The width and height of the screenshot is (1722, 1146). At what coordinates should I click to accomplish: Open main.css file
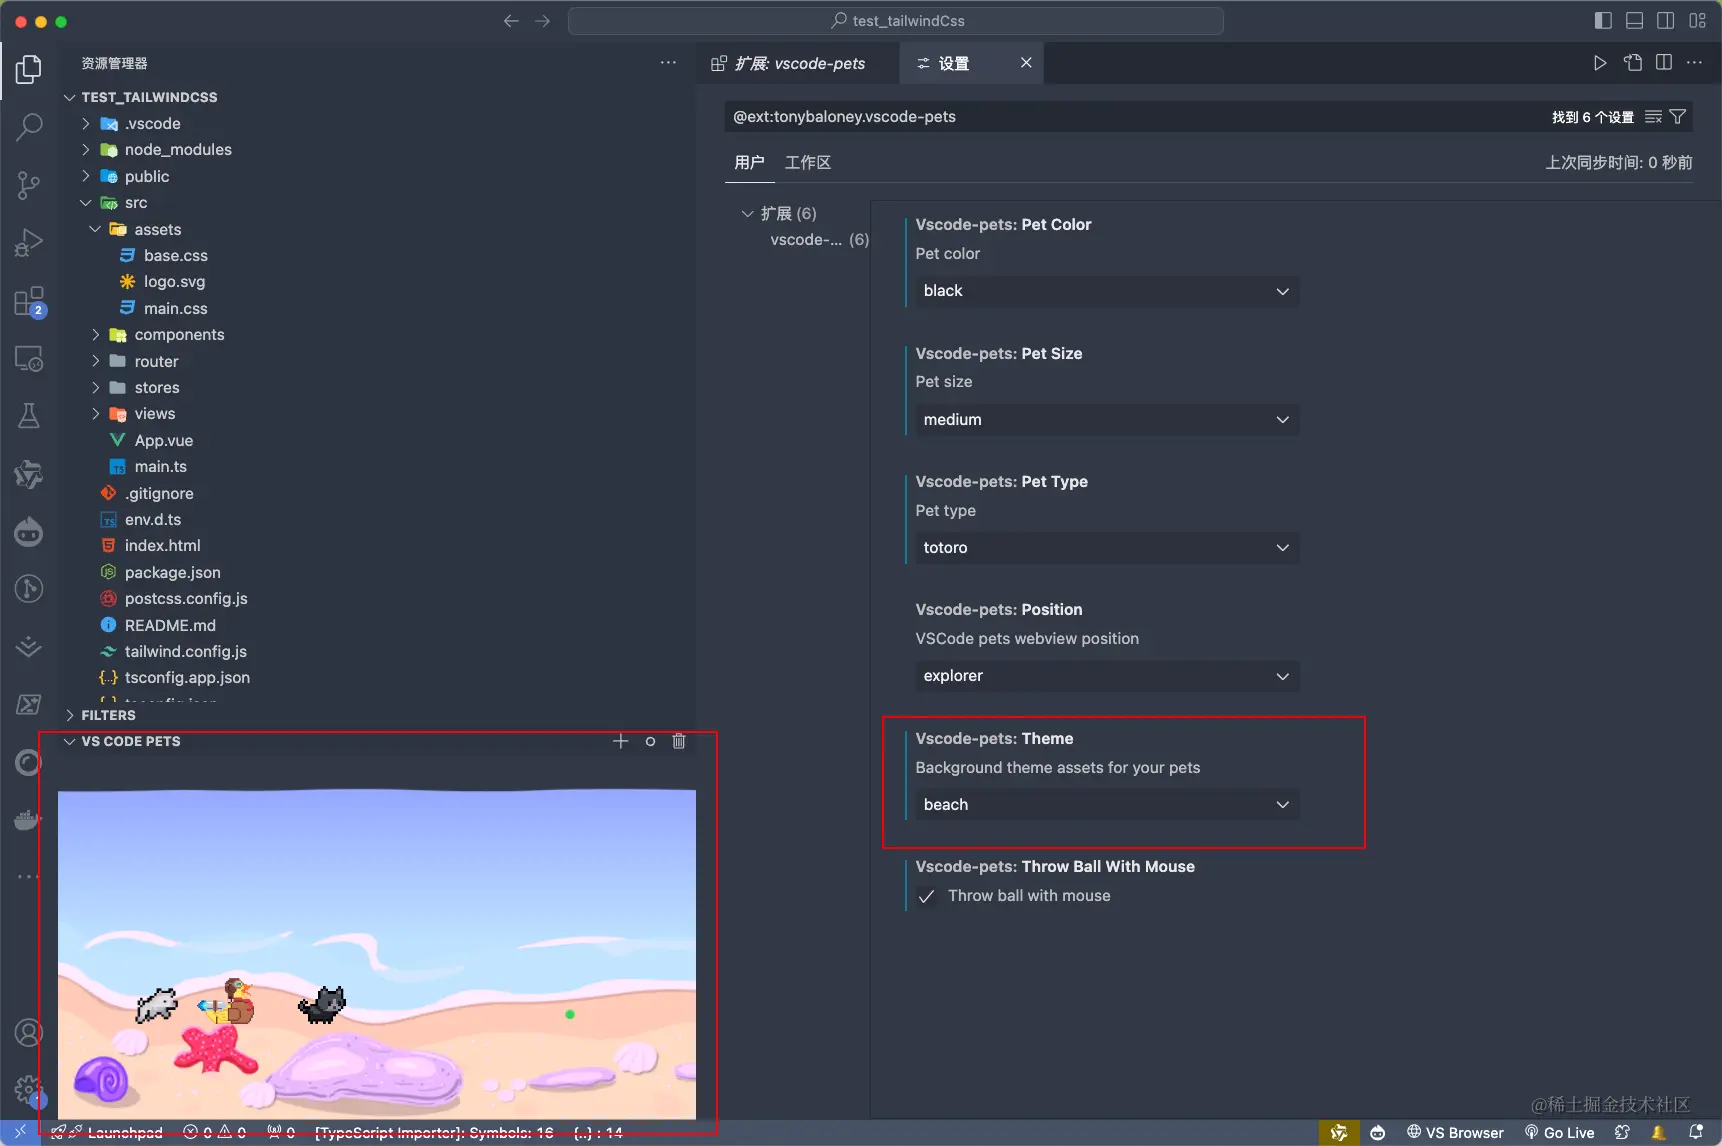(176, 309)
